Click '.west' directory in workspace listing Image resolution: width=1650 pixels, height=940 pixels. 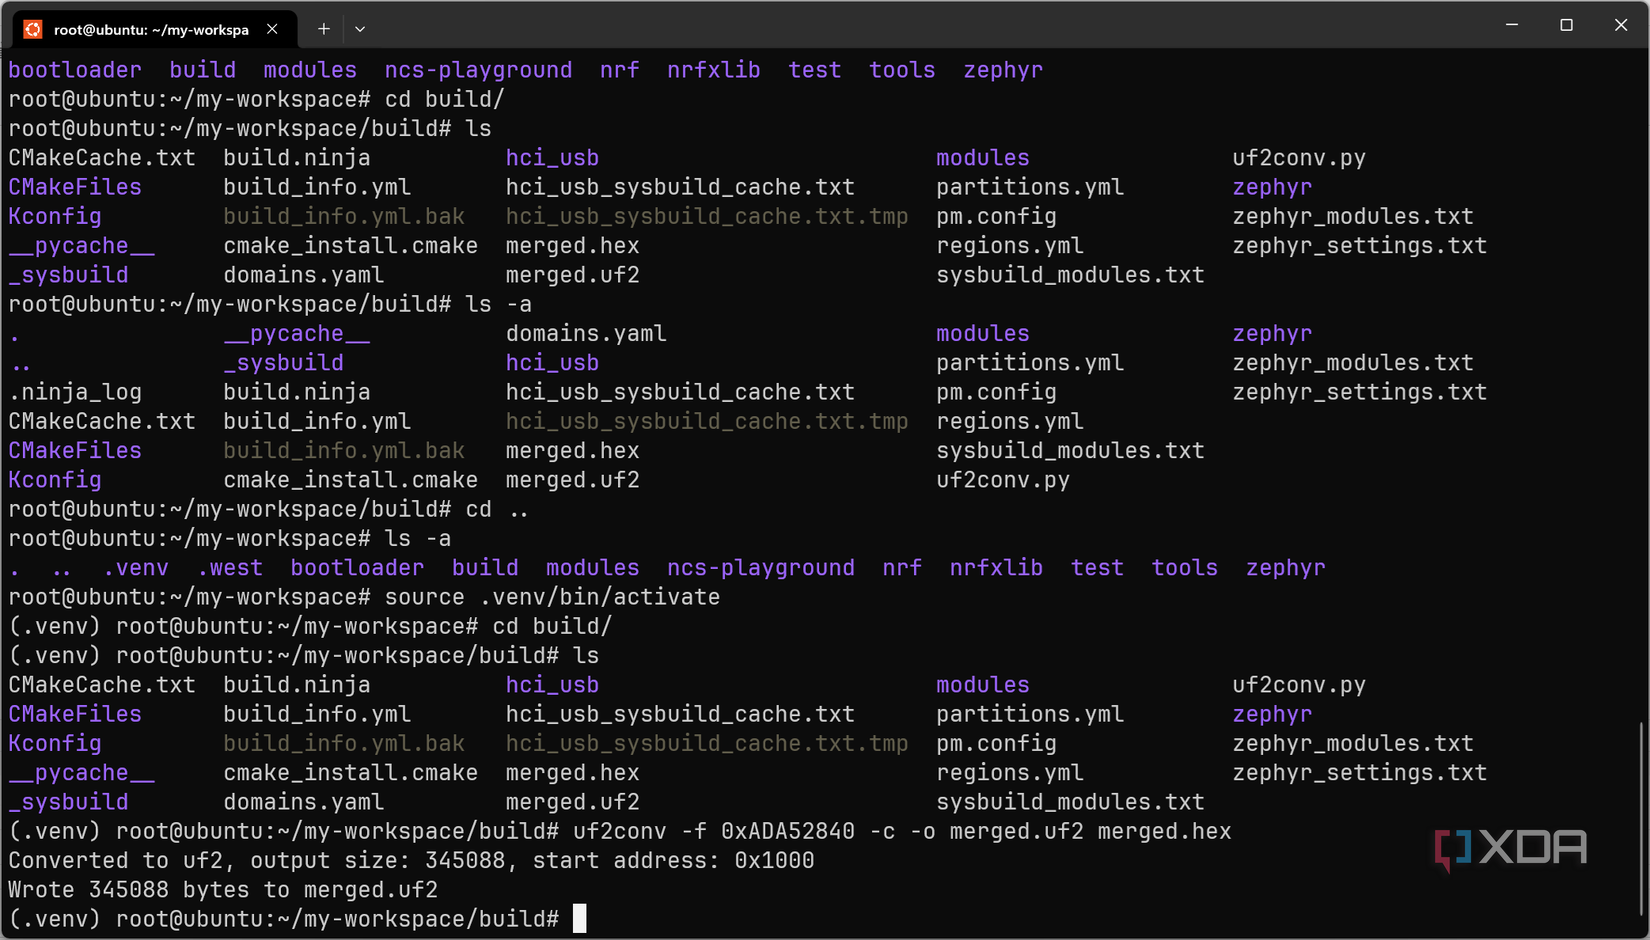(x=230, y=568)
